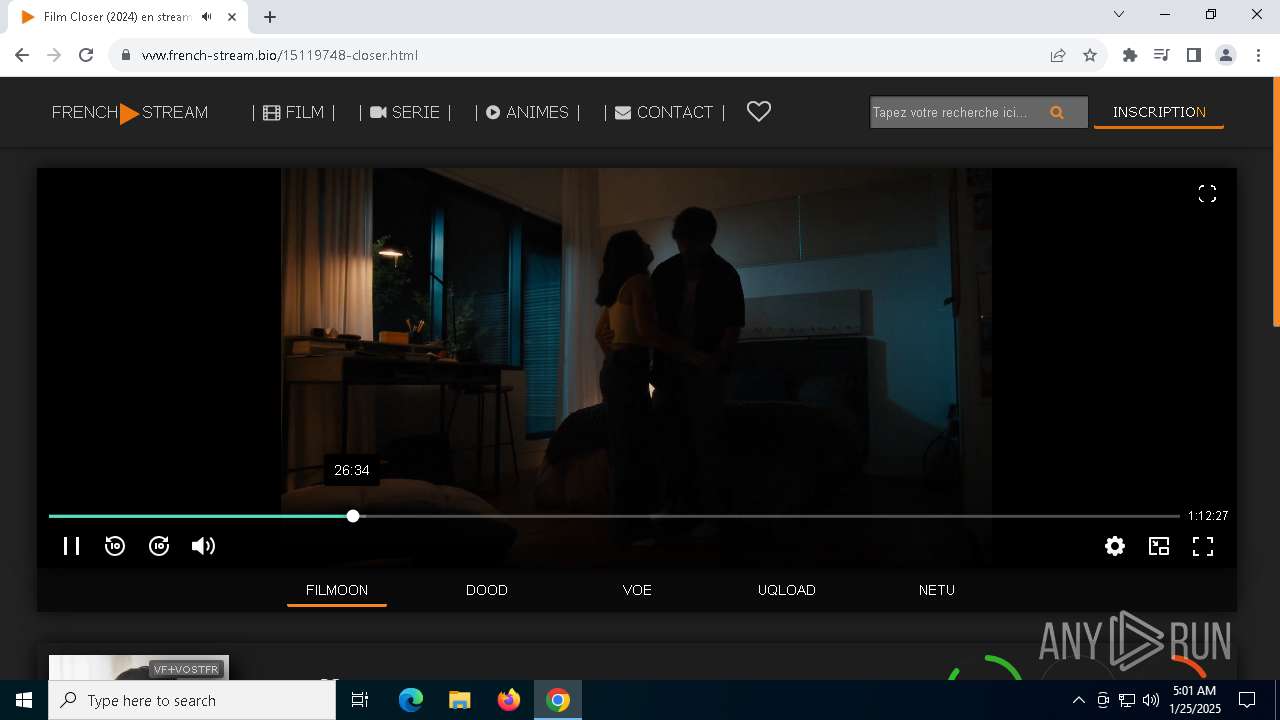1280x720 pixels.
Task: Skip forward 10 seconds
Action: point(159,546)
